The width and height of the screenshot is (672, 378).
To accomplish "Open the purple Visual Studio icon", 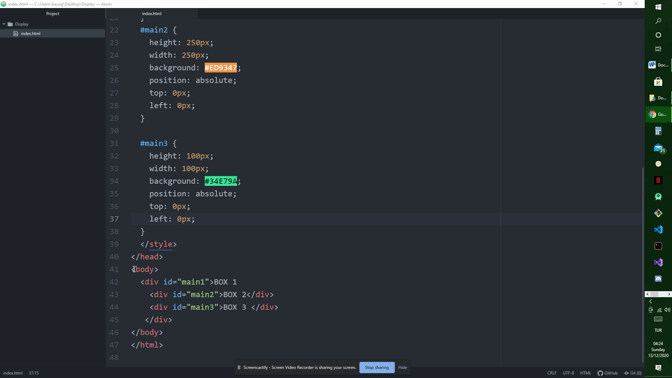I will tap(658, 262).
